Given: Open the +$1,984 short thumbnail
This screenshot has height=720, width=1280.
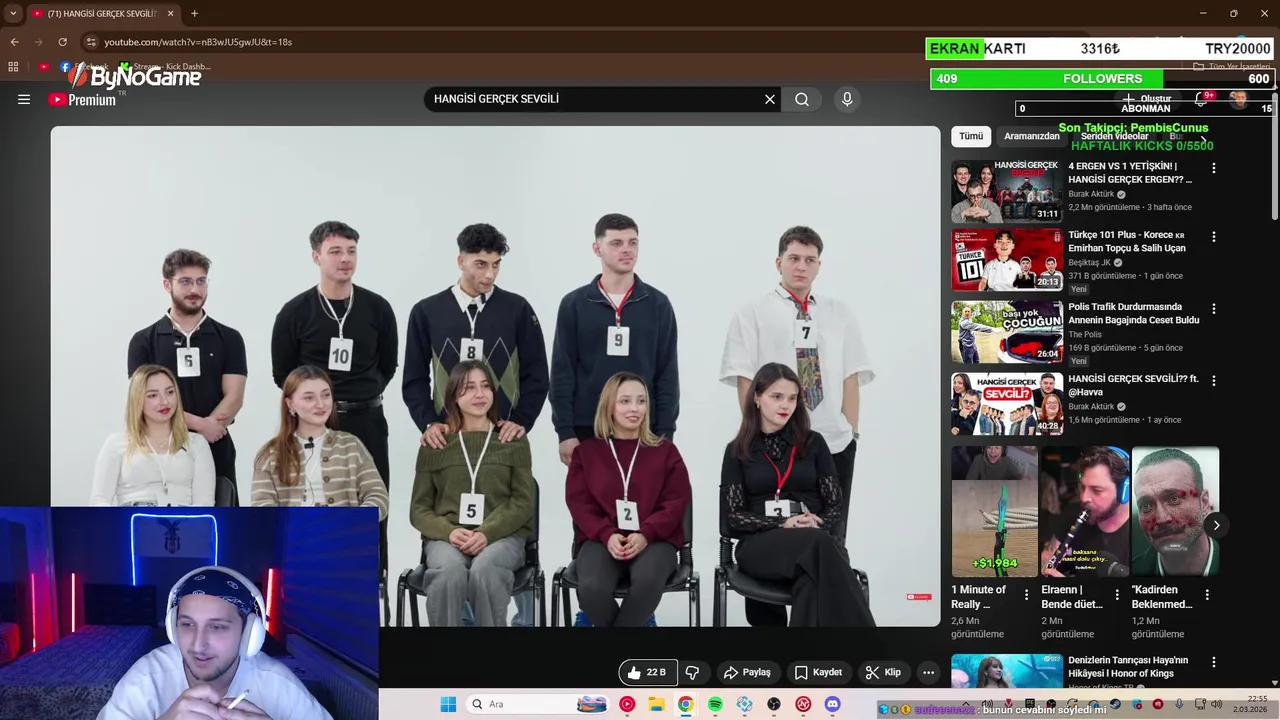Looking at the screenshot, I should point(995,511).
